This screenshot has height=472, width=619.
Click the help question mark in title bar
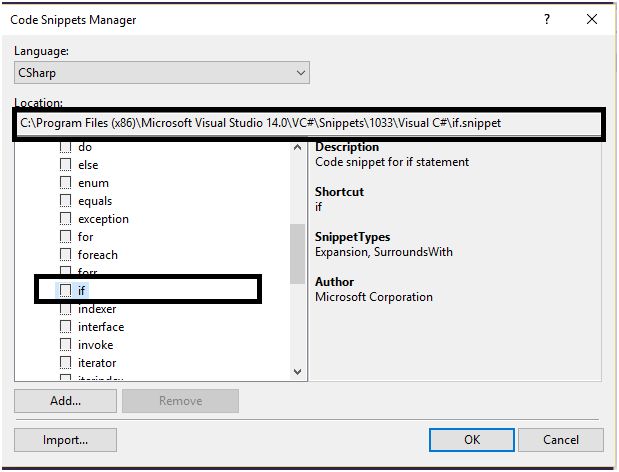click(547, 19)
